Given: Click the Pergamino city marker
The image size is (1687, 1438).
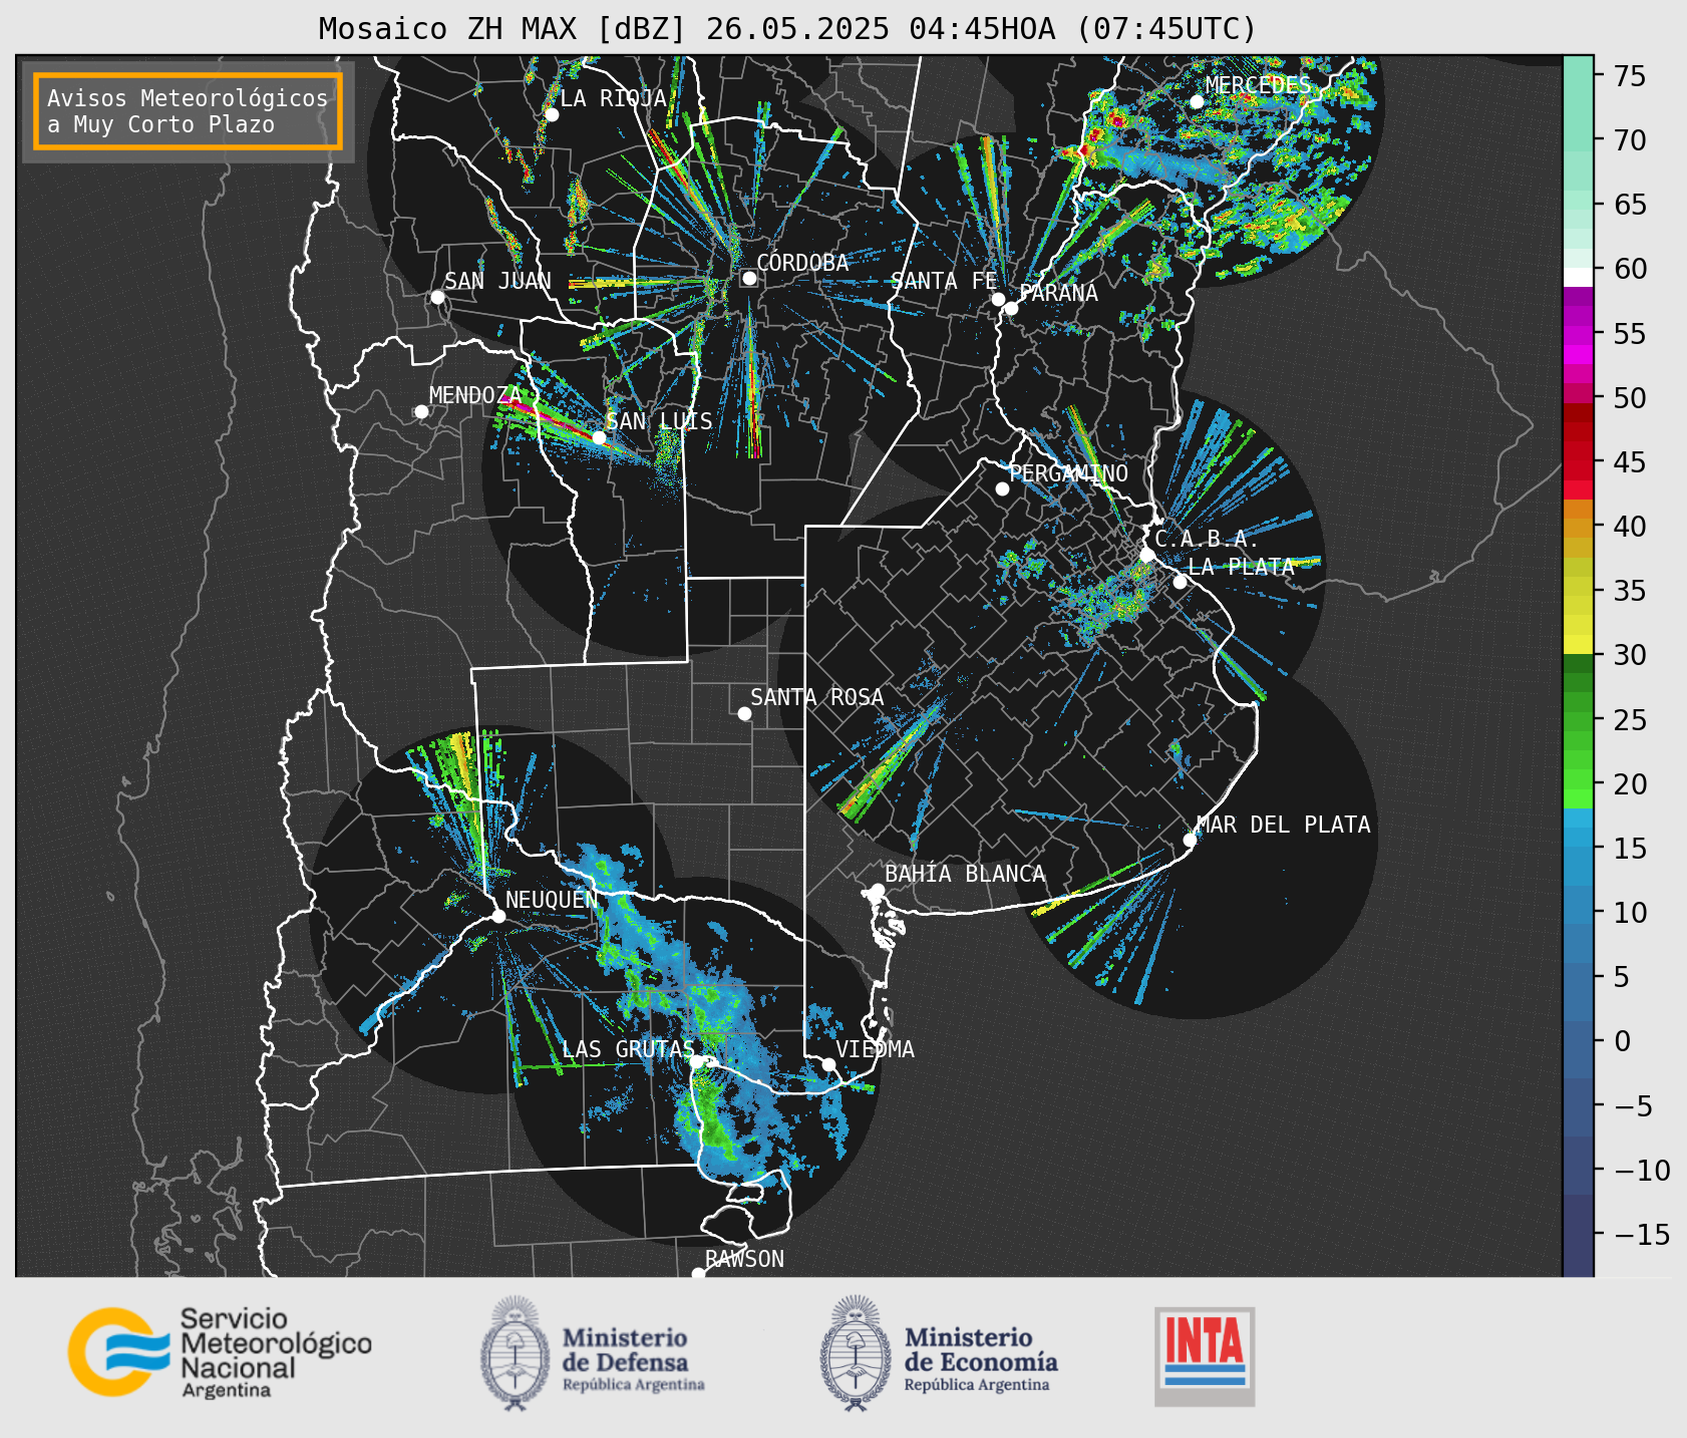Looking at the screenshot, I should (1002, 489).
